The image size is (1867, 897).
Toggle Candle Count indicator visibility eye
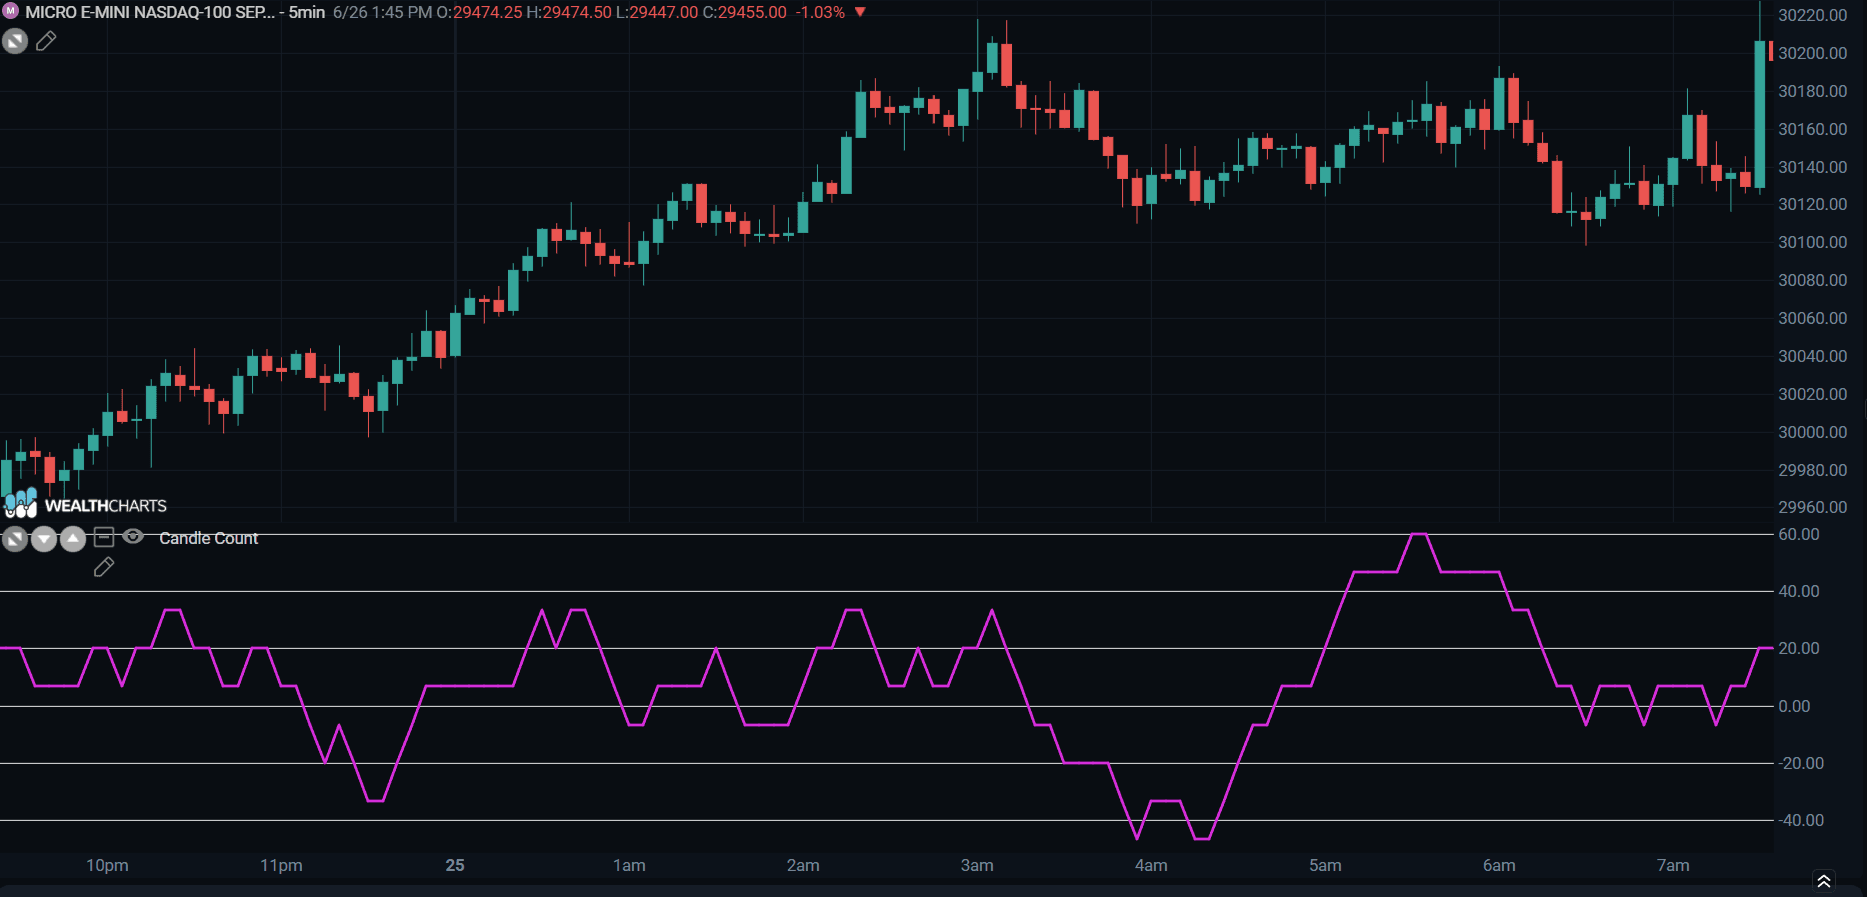tap(133, 537)
